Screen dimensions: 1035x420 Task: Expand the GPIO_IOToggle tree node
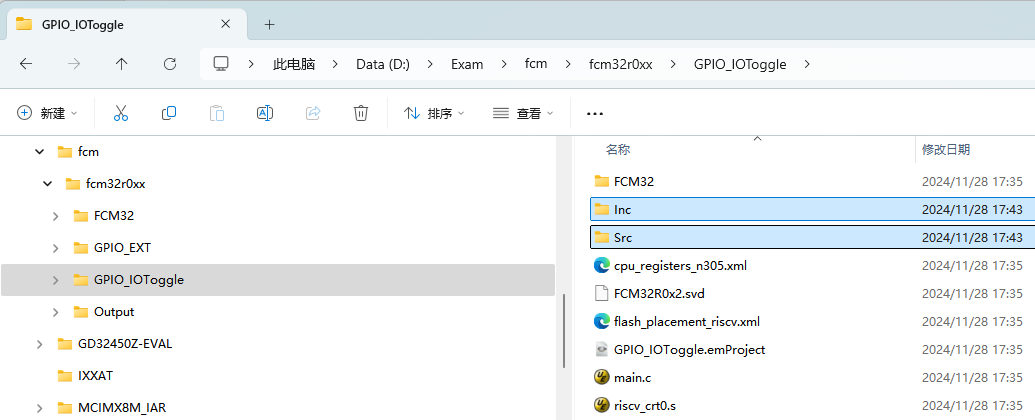56,280
